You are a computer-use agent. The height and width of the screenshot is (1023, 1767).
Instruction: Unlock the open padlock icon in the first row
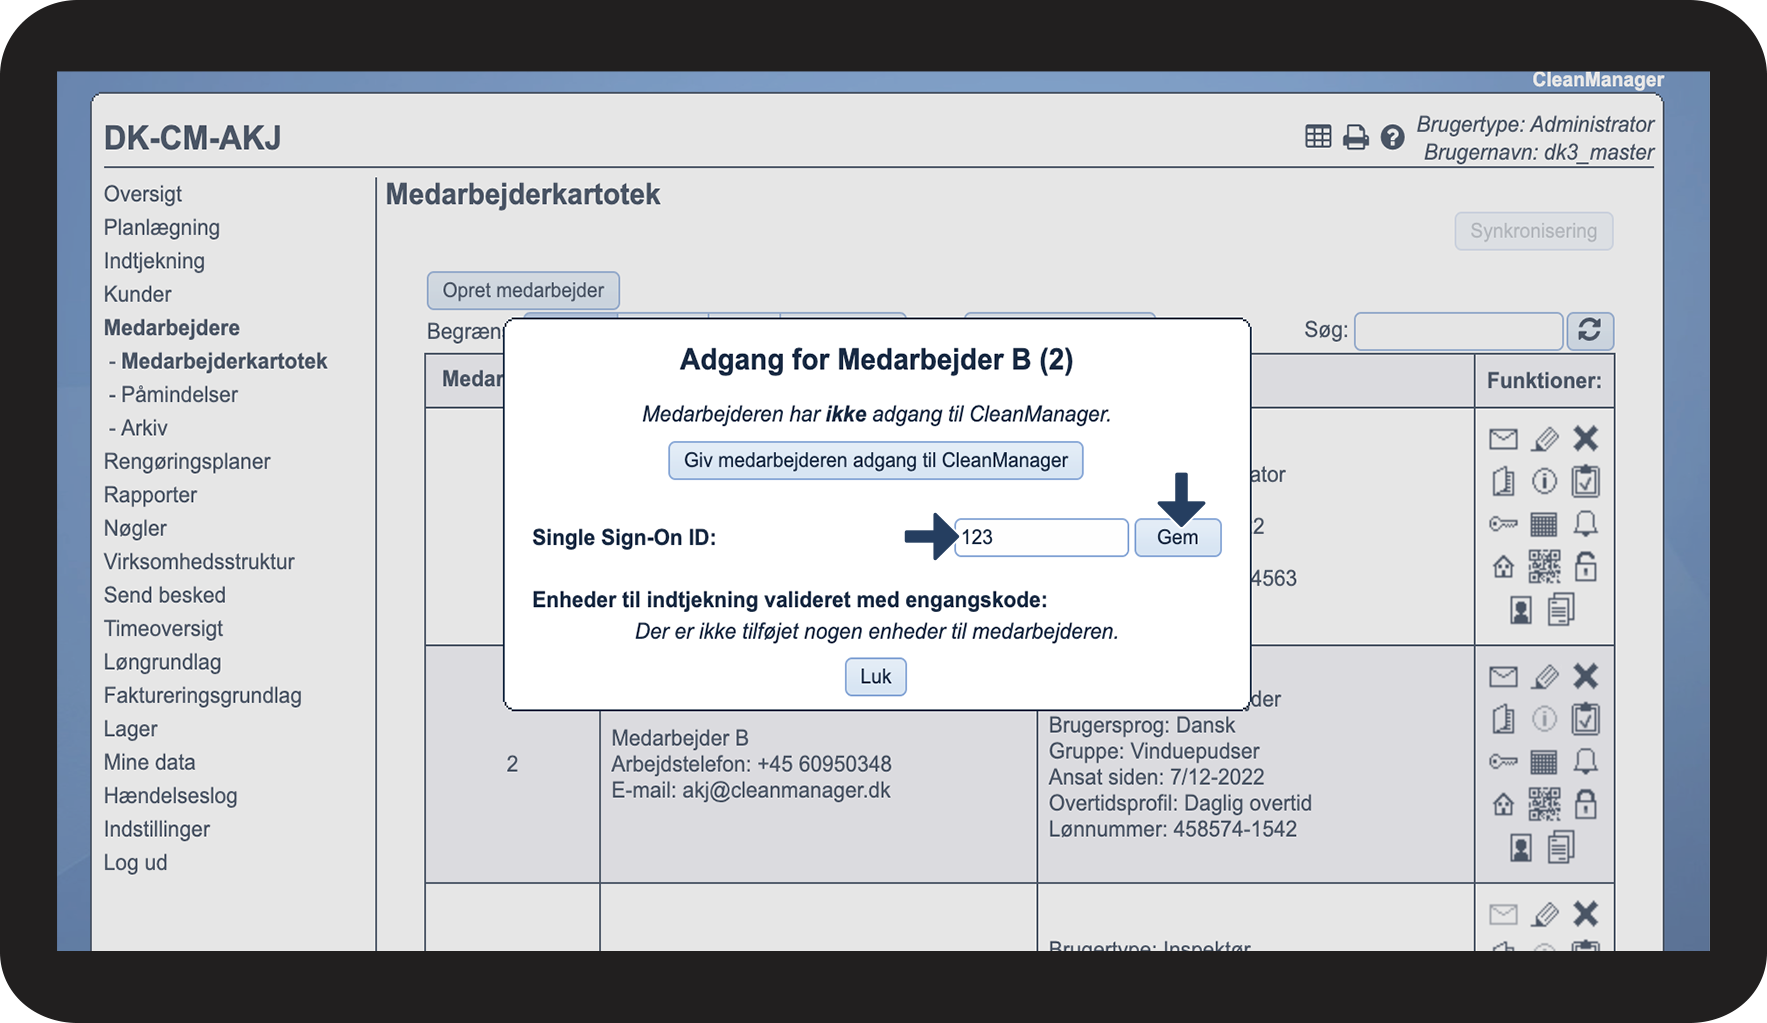(x=1588, y=567)
